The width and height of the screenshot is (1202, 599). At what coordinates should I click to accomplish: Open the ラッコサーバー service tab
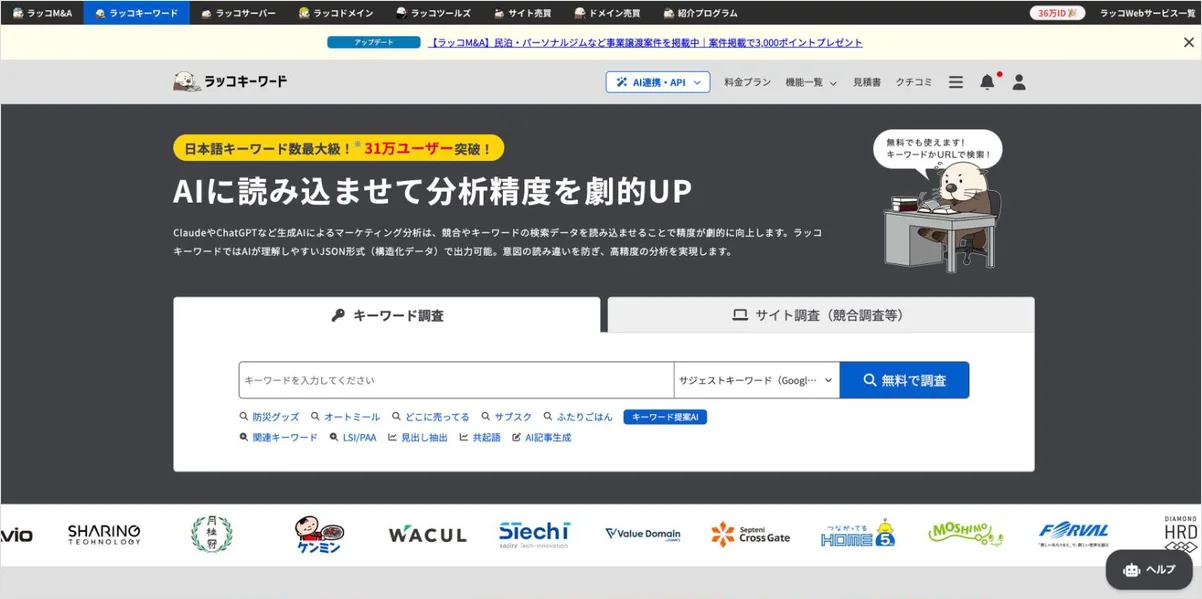pyautogui.click(x=237, y=13)
